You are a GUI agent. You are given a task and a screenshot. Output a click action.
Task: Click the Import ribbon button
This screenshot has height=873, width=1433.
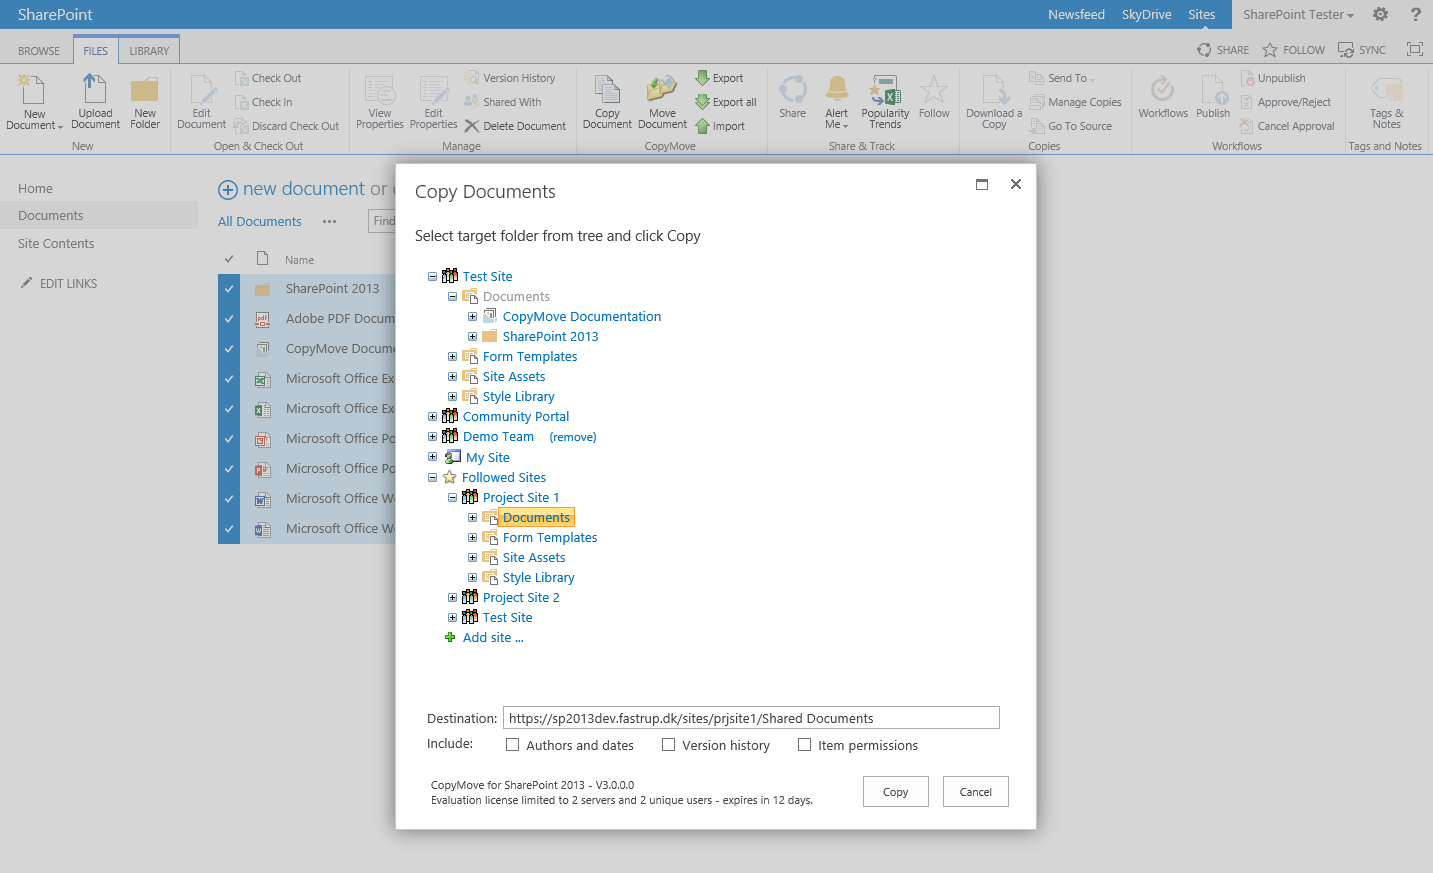point(721,126)
